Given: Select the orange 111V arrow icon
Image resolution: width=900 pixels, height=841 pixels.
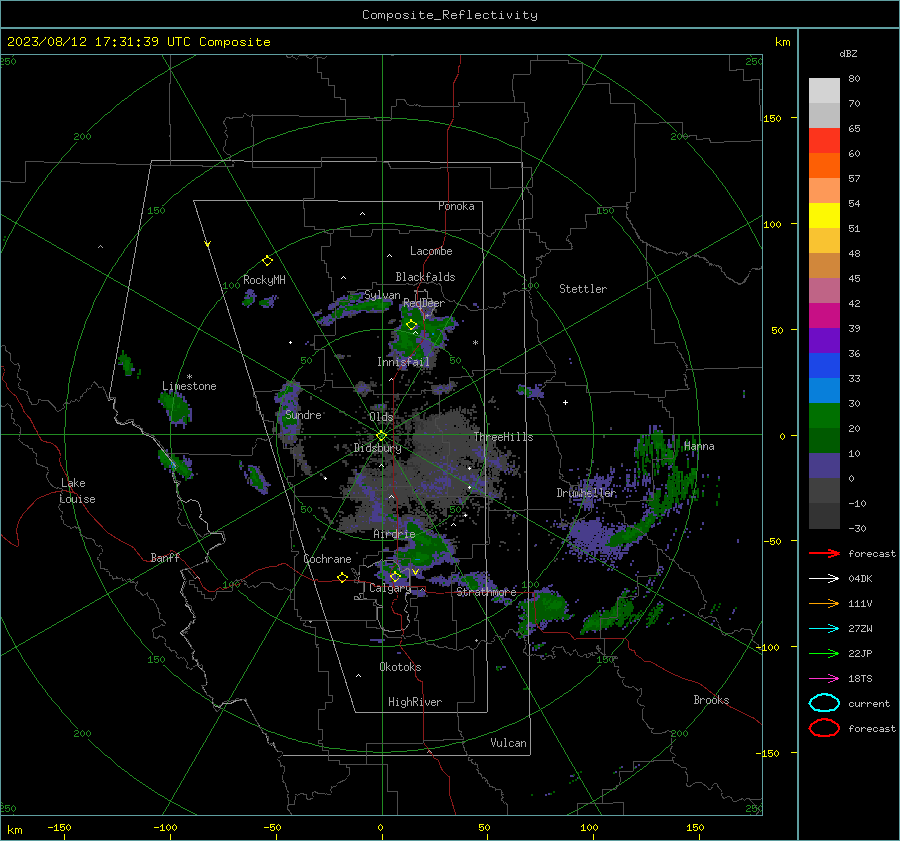Looking at the screenshot, I should pos(824,603).
